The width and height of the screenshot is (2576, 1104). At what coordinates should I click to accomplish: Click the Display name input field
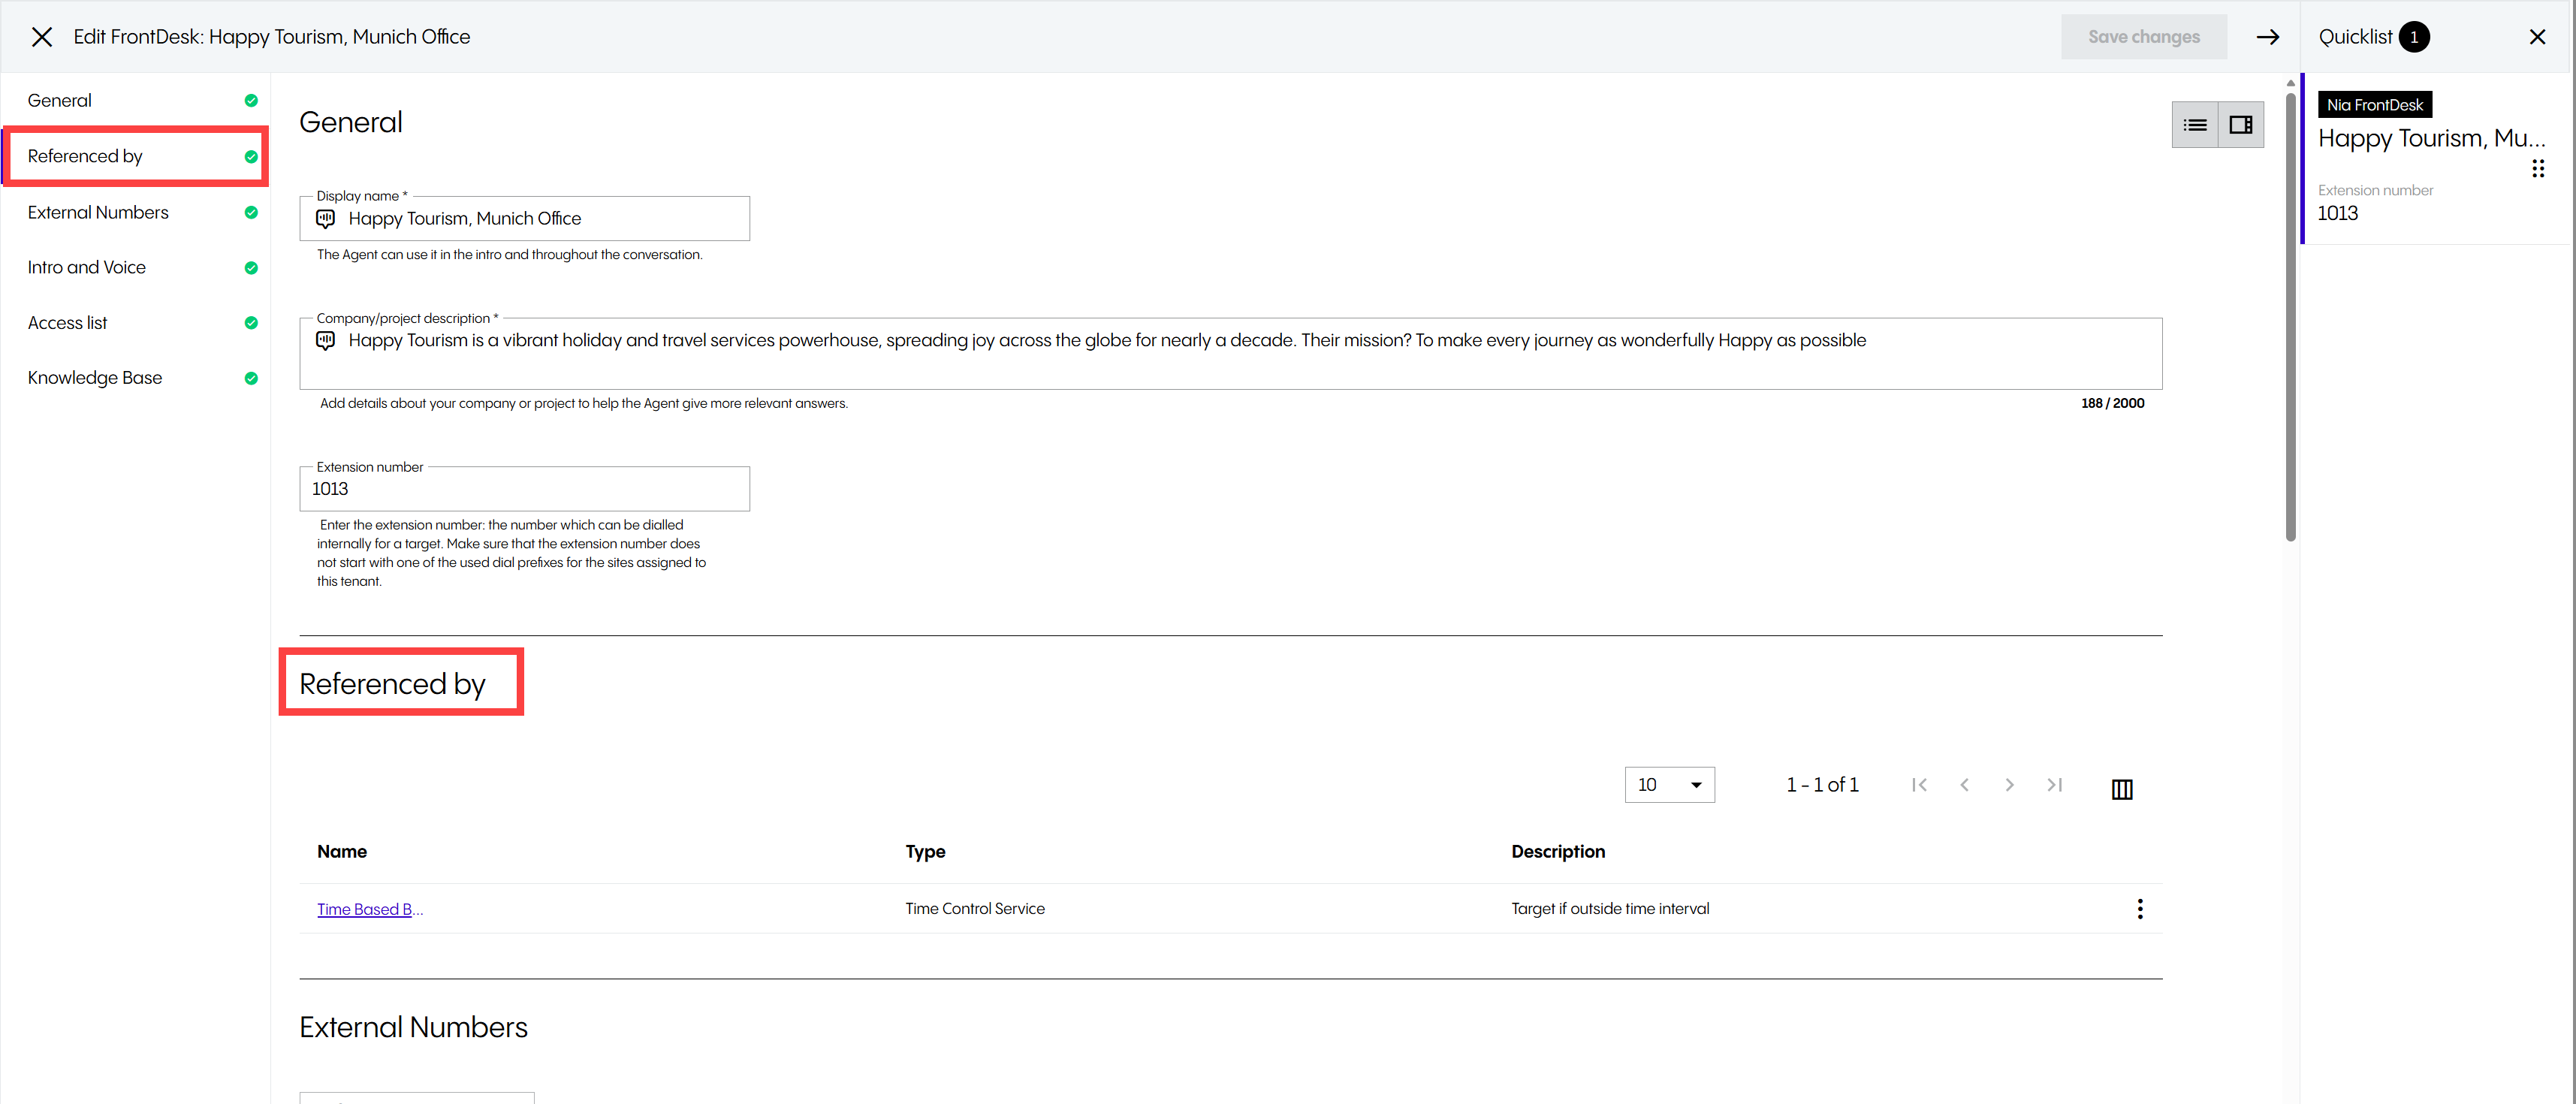524,218
